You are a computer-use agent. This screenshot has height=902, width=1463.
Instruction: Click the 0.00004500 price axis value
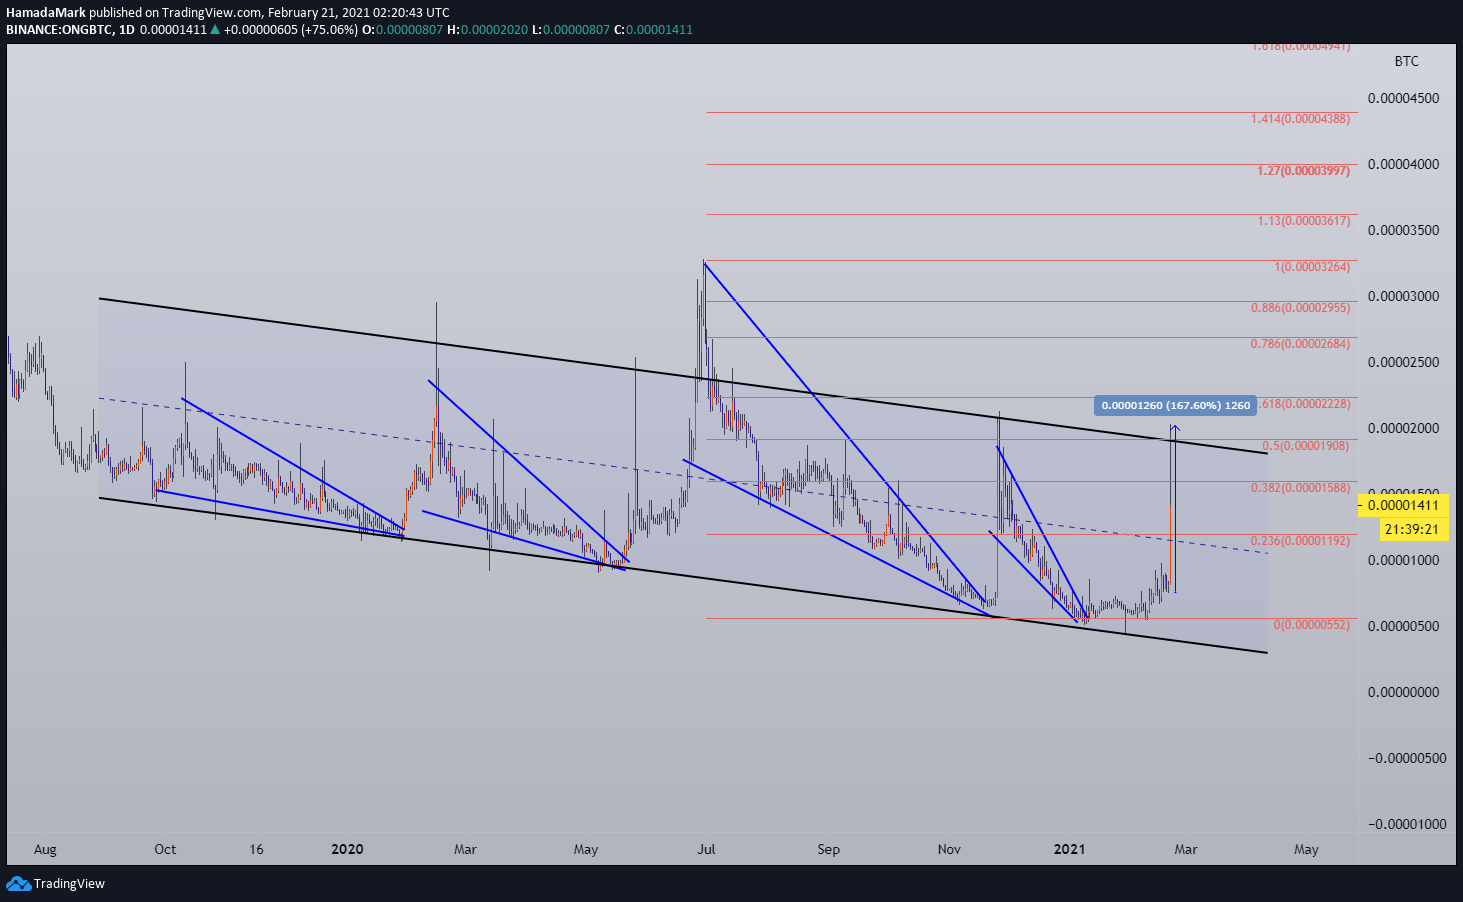pyautogui.click(x=1404, y=98)
